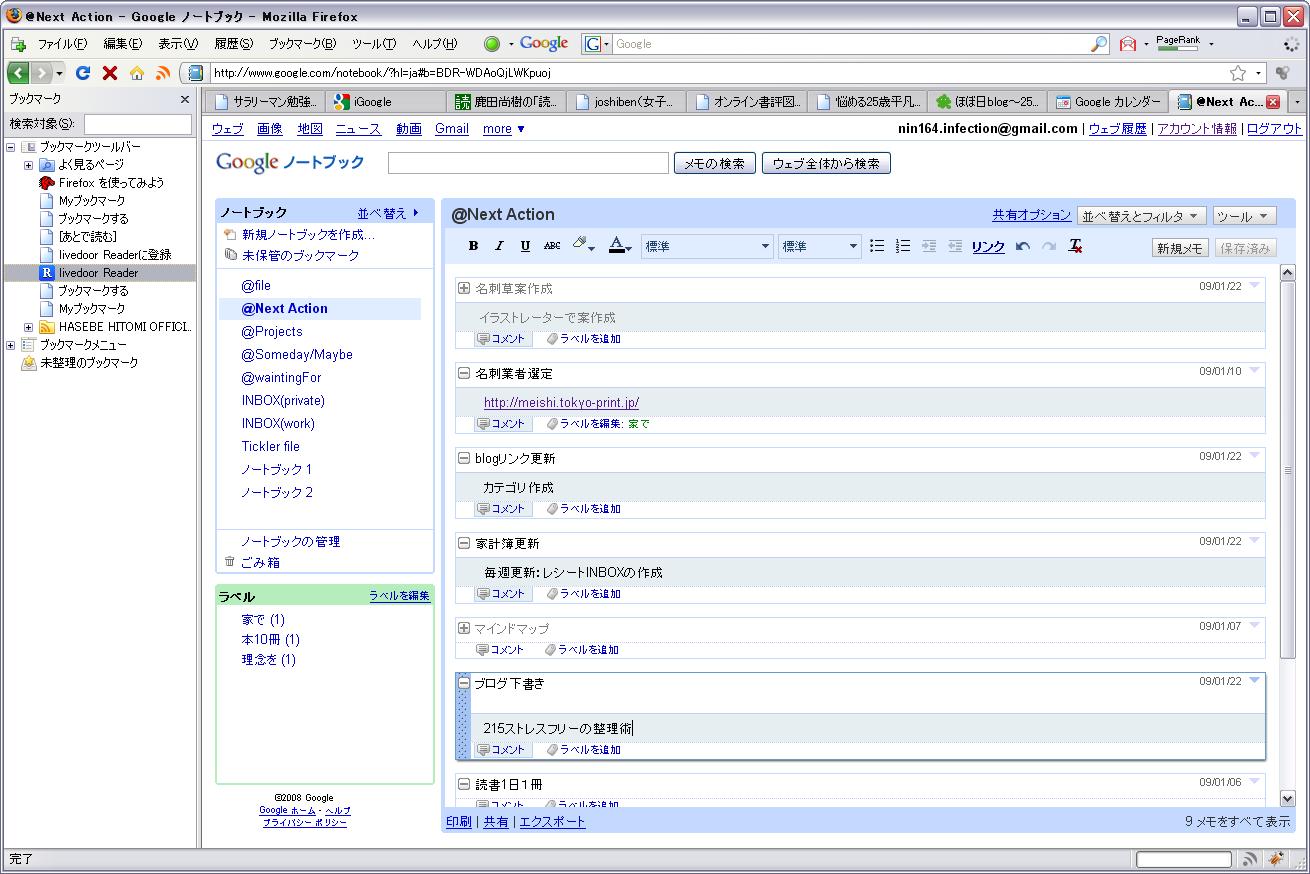This screenshot has height=874, width=1310.
Task: Click the メモの検索 button
Action: 714,163
